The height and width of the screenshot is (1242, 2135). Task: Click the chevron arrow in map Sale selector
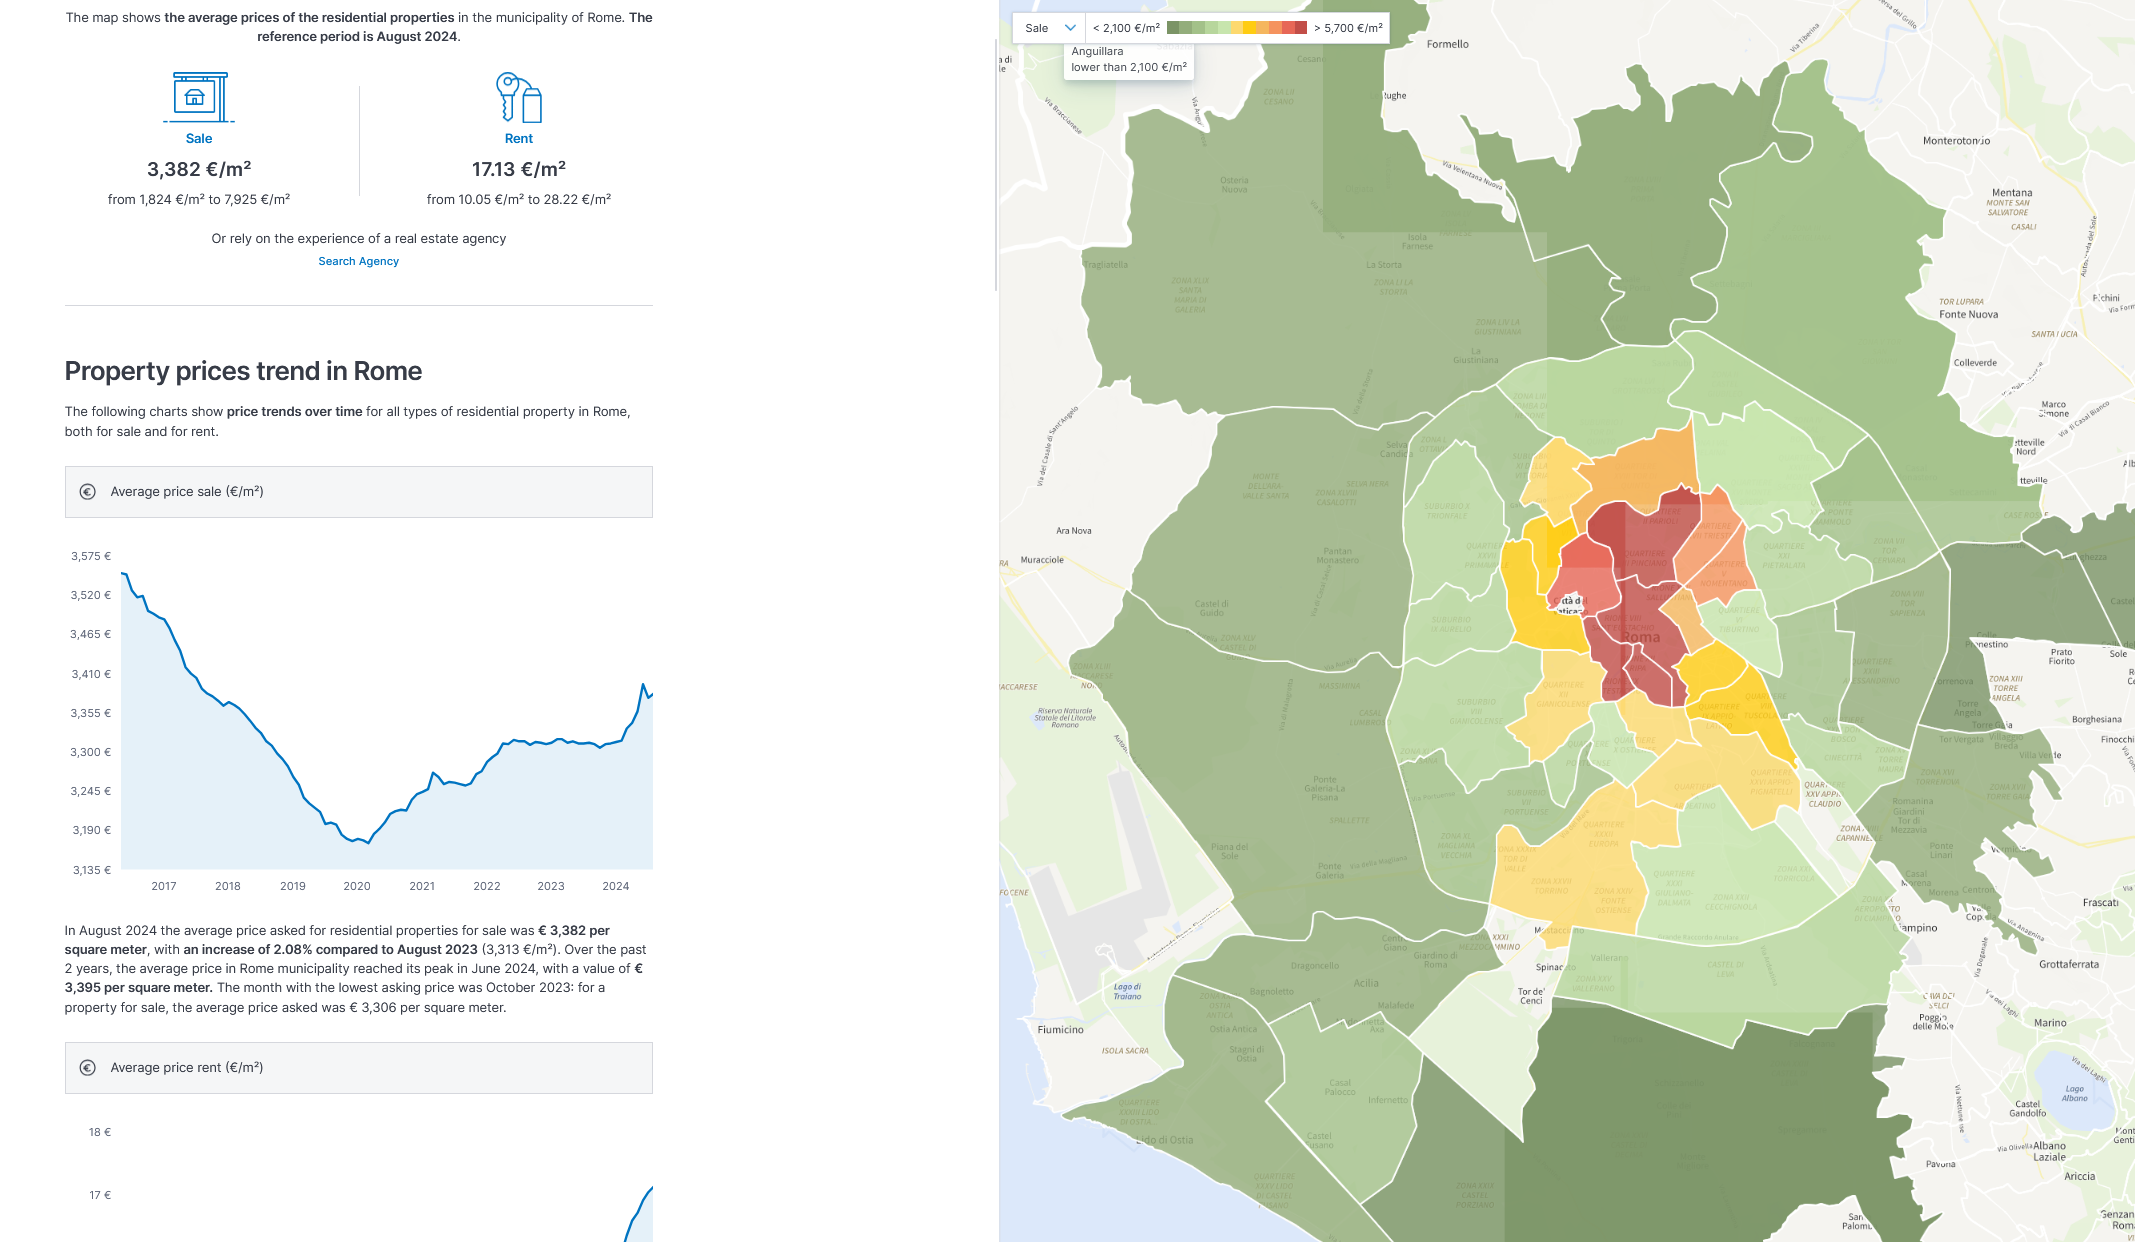(x=1070, y=28)
